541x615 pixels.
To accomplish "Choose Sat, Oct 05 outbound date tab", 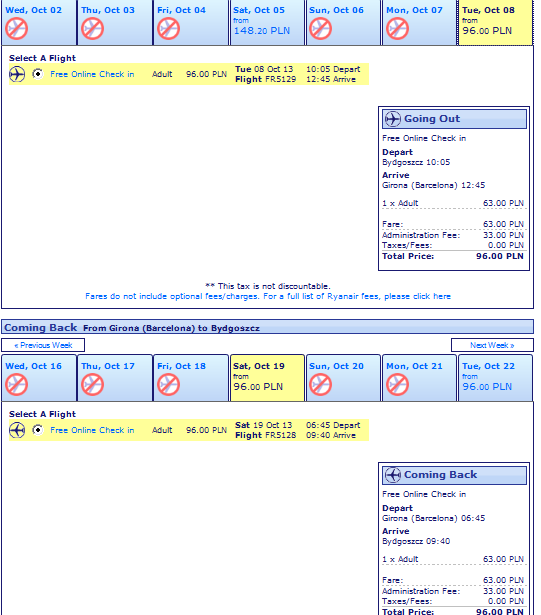I will (267, 22).
